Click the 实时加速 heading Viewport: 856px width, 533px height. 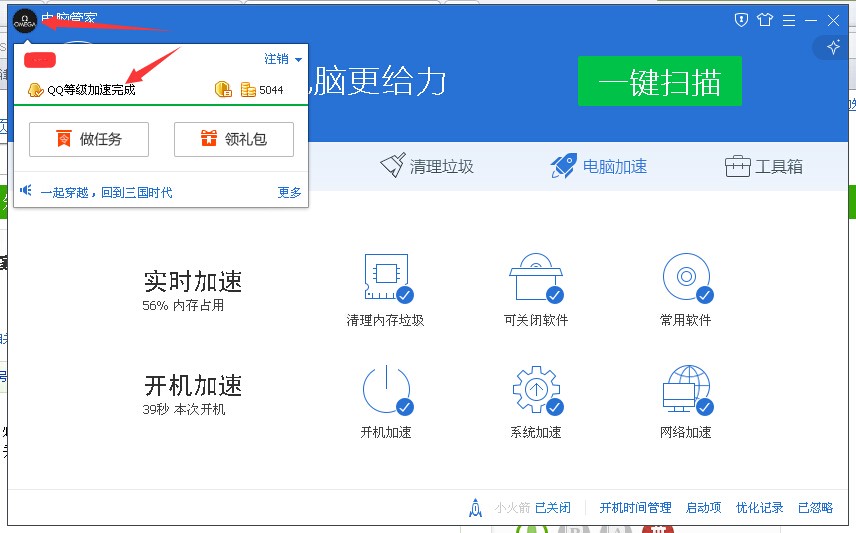click(x=193, y=282)
